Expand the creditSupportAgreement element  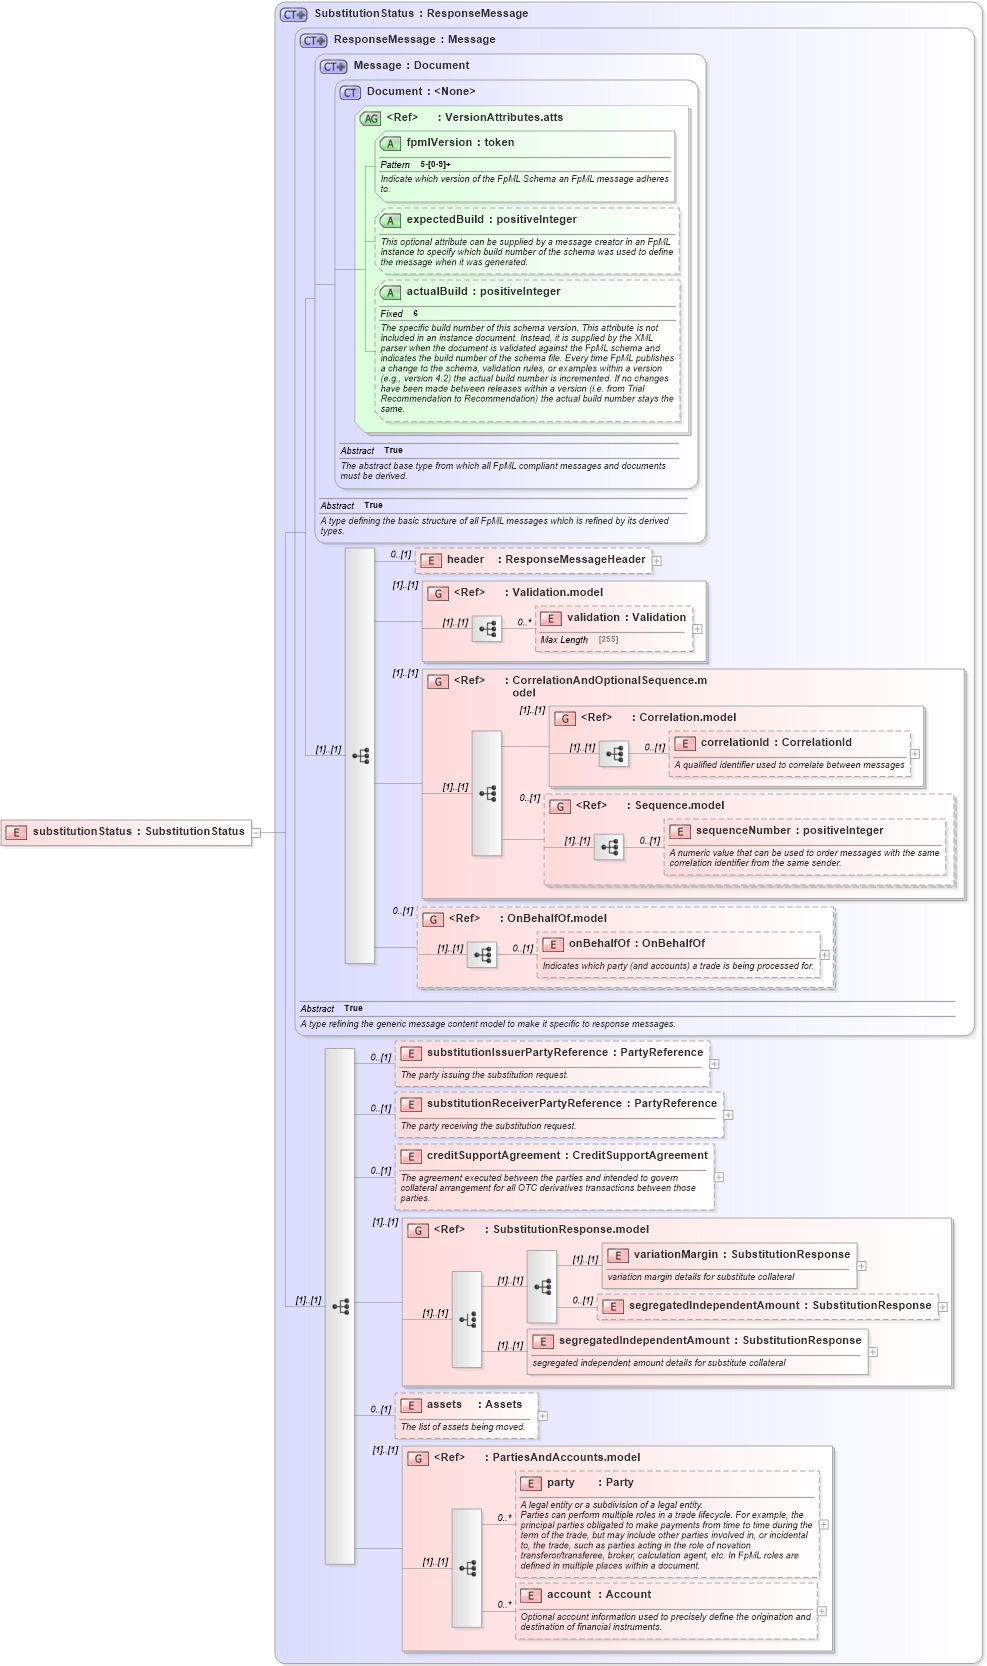click(x=719, y=1177)
